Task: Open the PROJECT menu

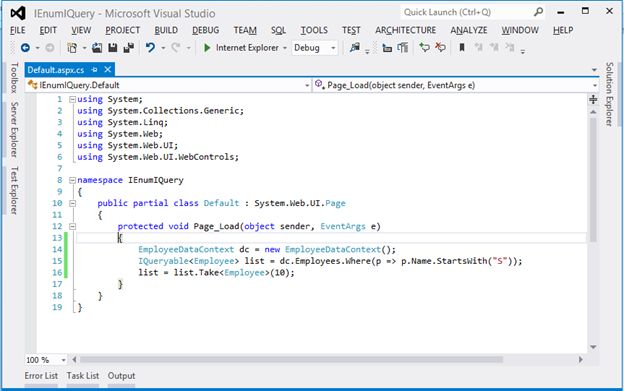Action: coord(123,30)
